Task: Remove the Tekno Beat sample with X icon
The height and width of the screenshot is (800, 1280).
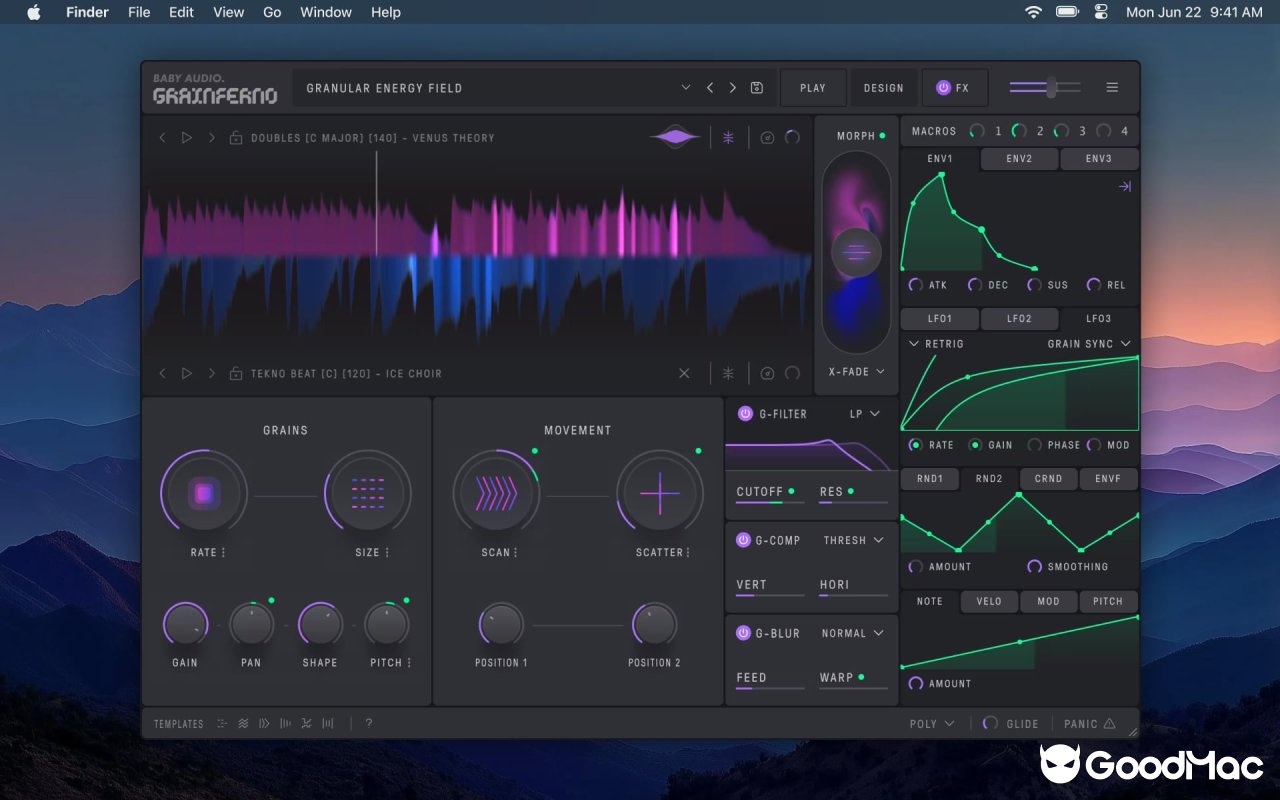Action: coord(684,373)
